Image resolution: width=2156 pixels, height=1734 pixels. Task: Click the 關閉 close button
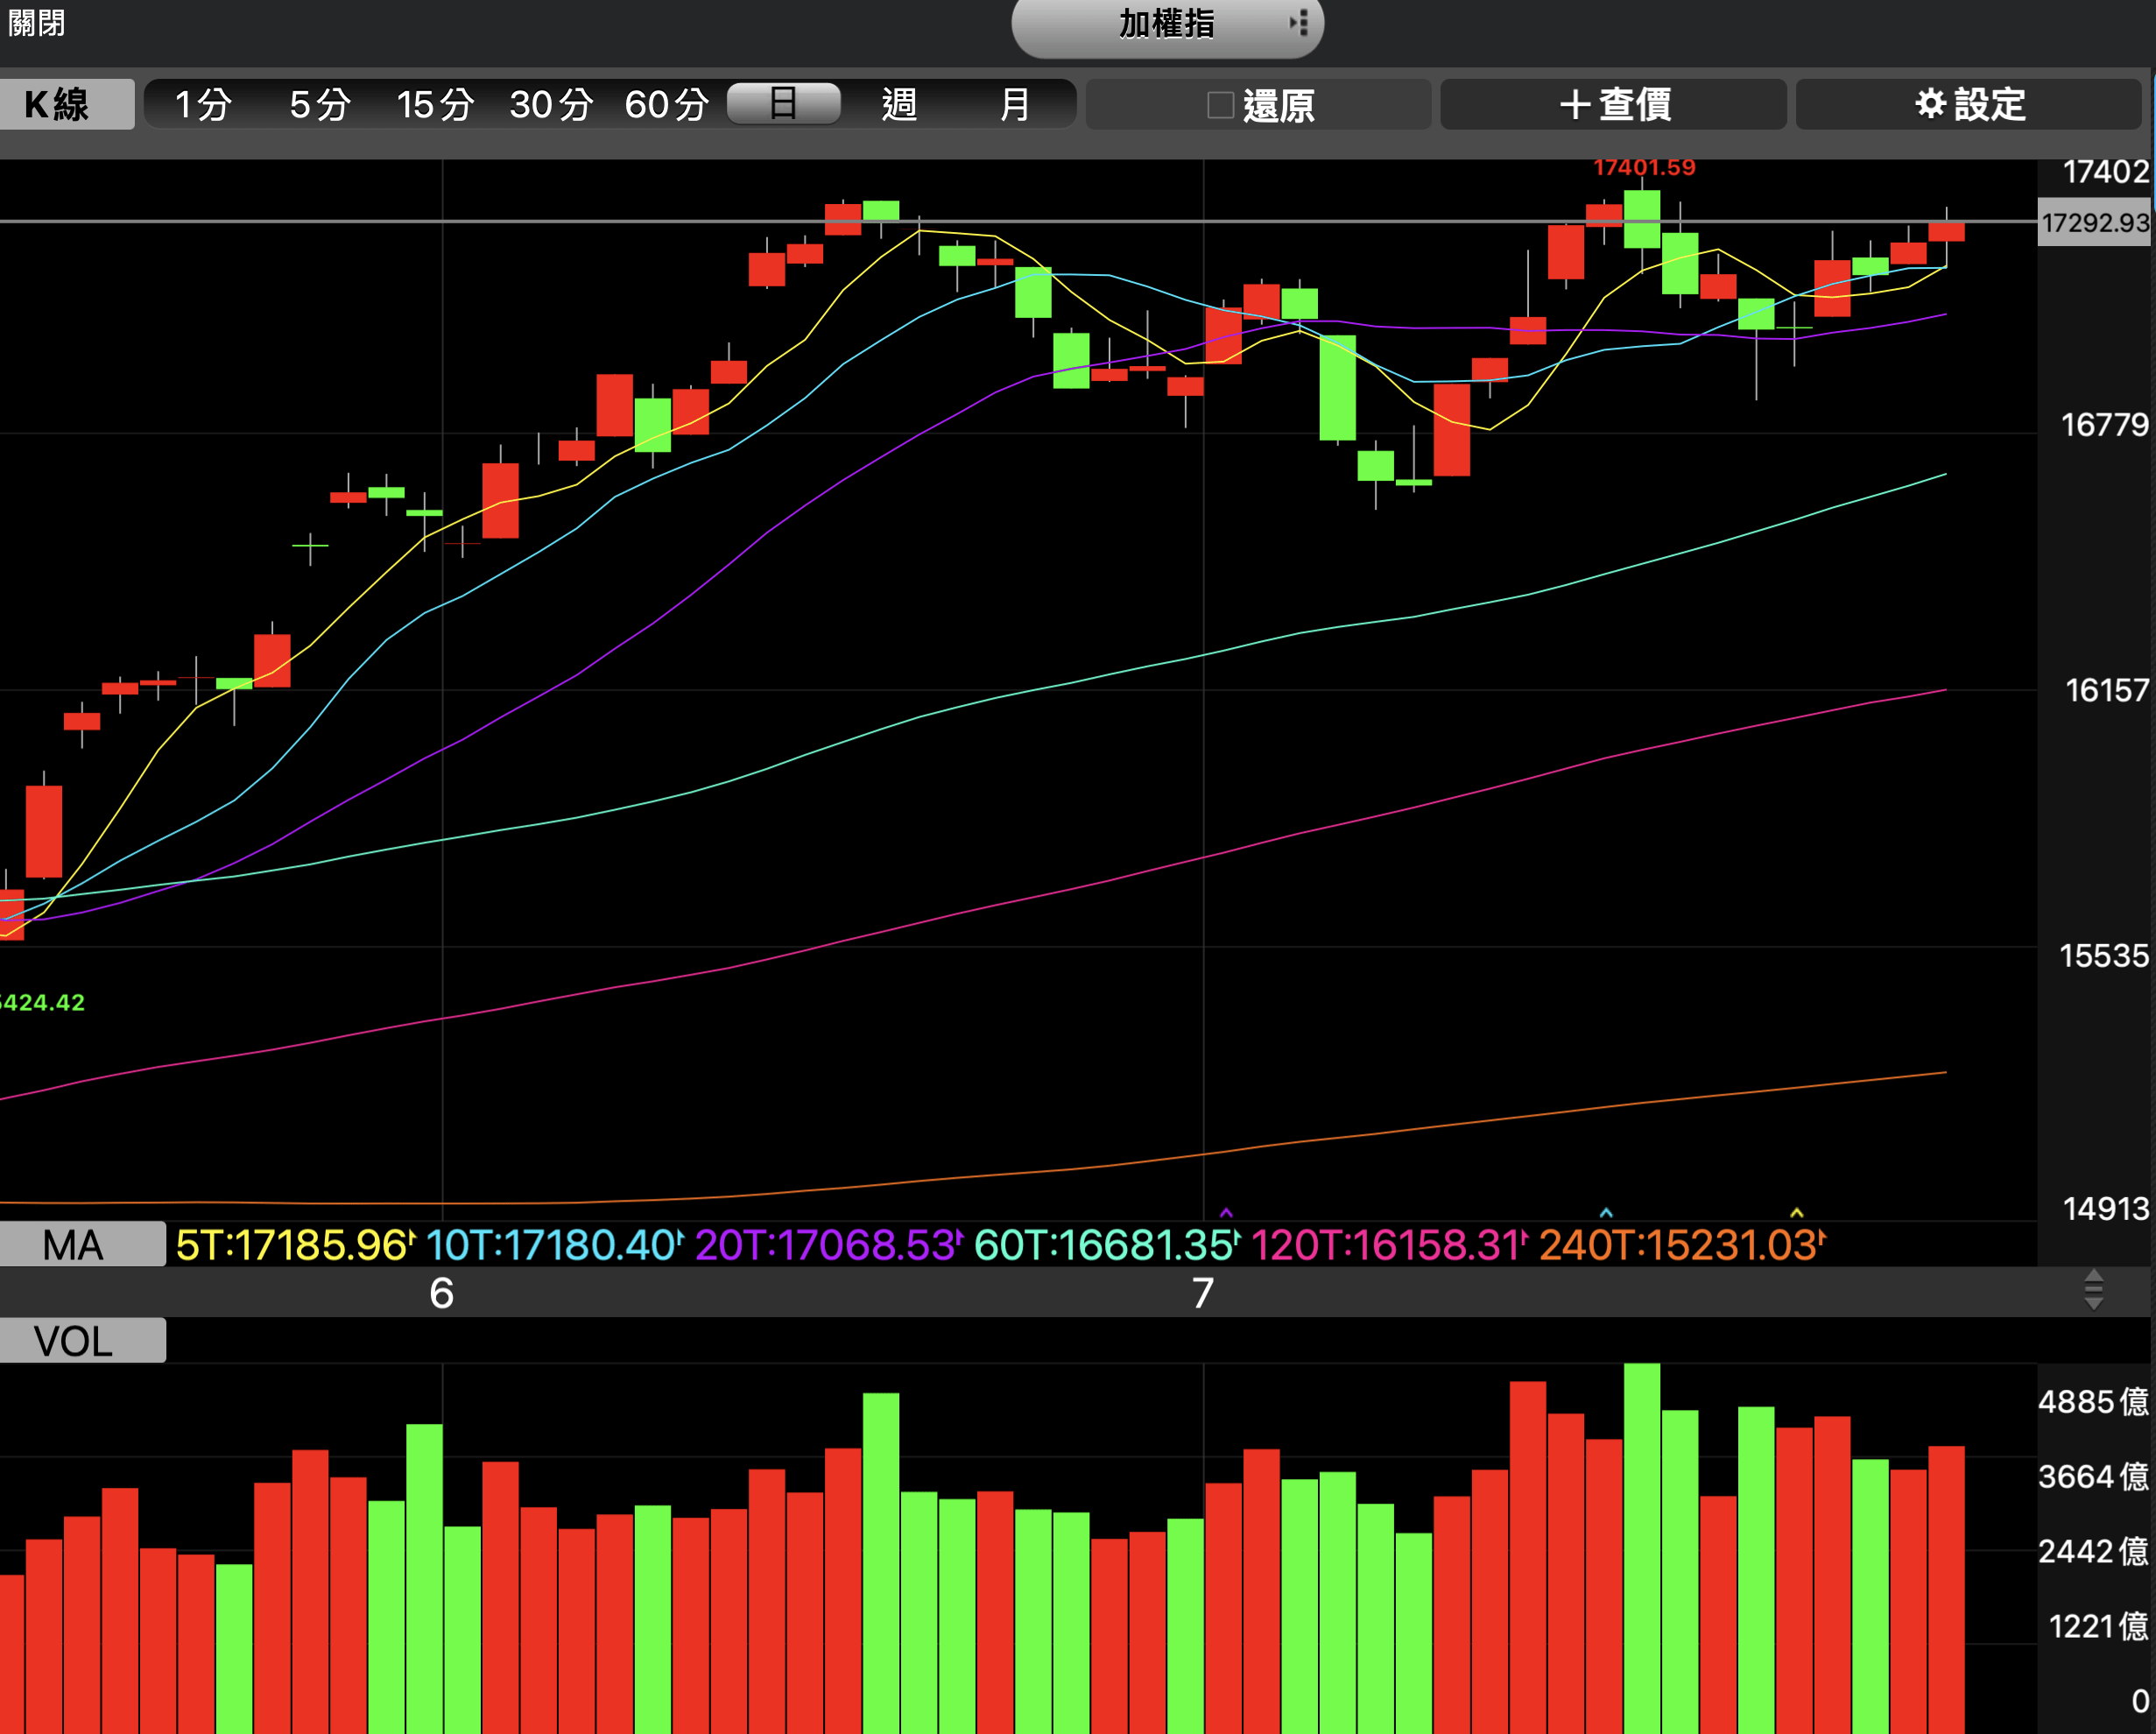point(36,22)
